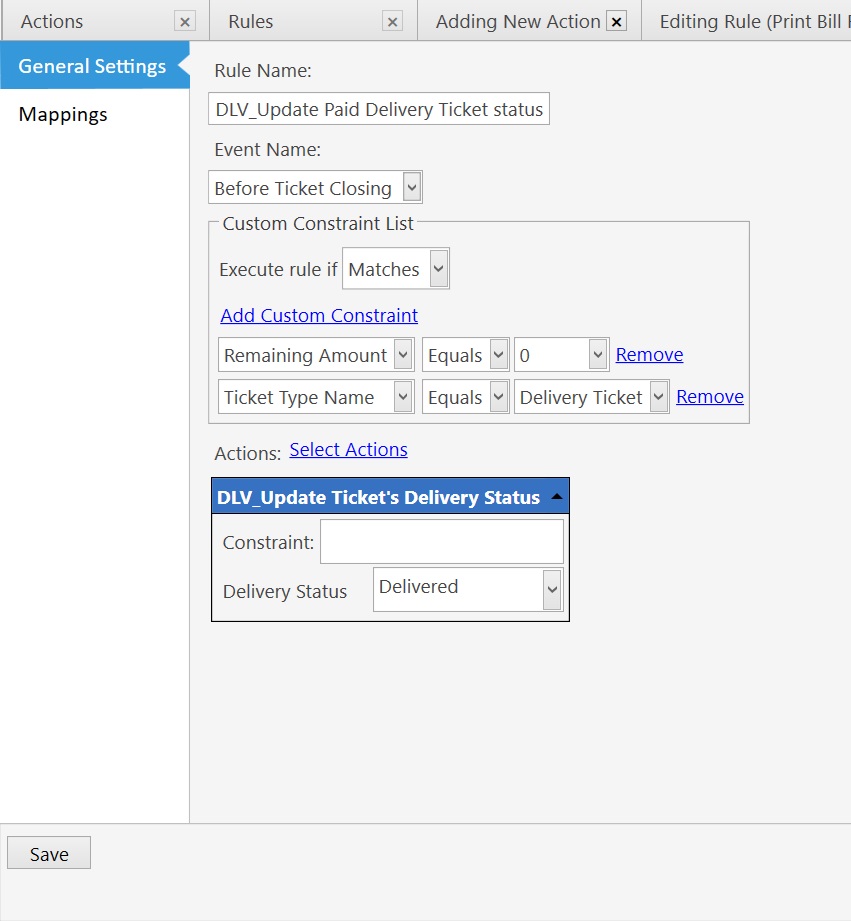The height and width of the screenshot is (921, 851).
Task: Click inside the Rule Name field
Action: [378, 108]
